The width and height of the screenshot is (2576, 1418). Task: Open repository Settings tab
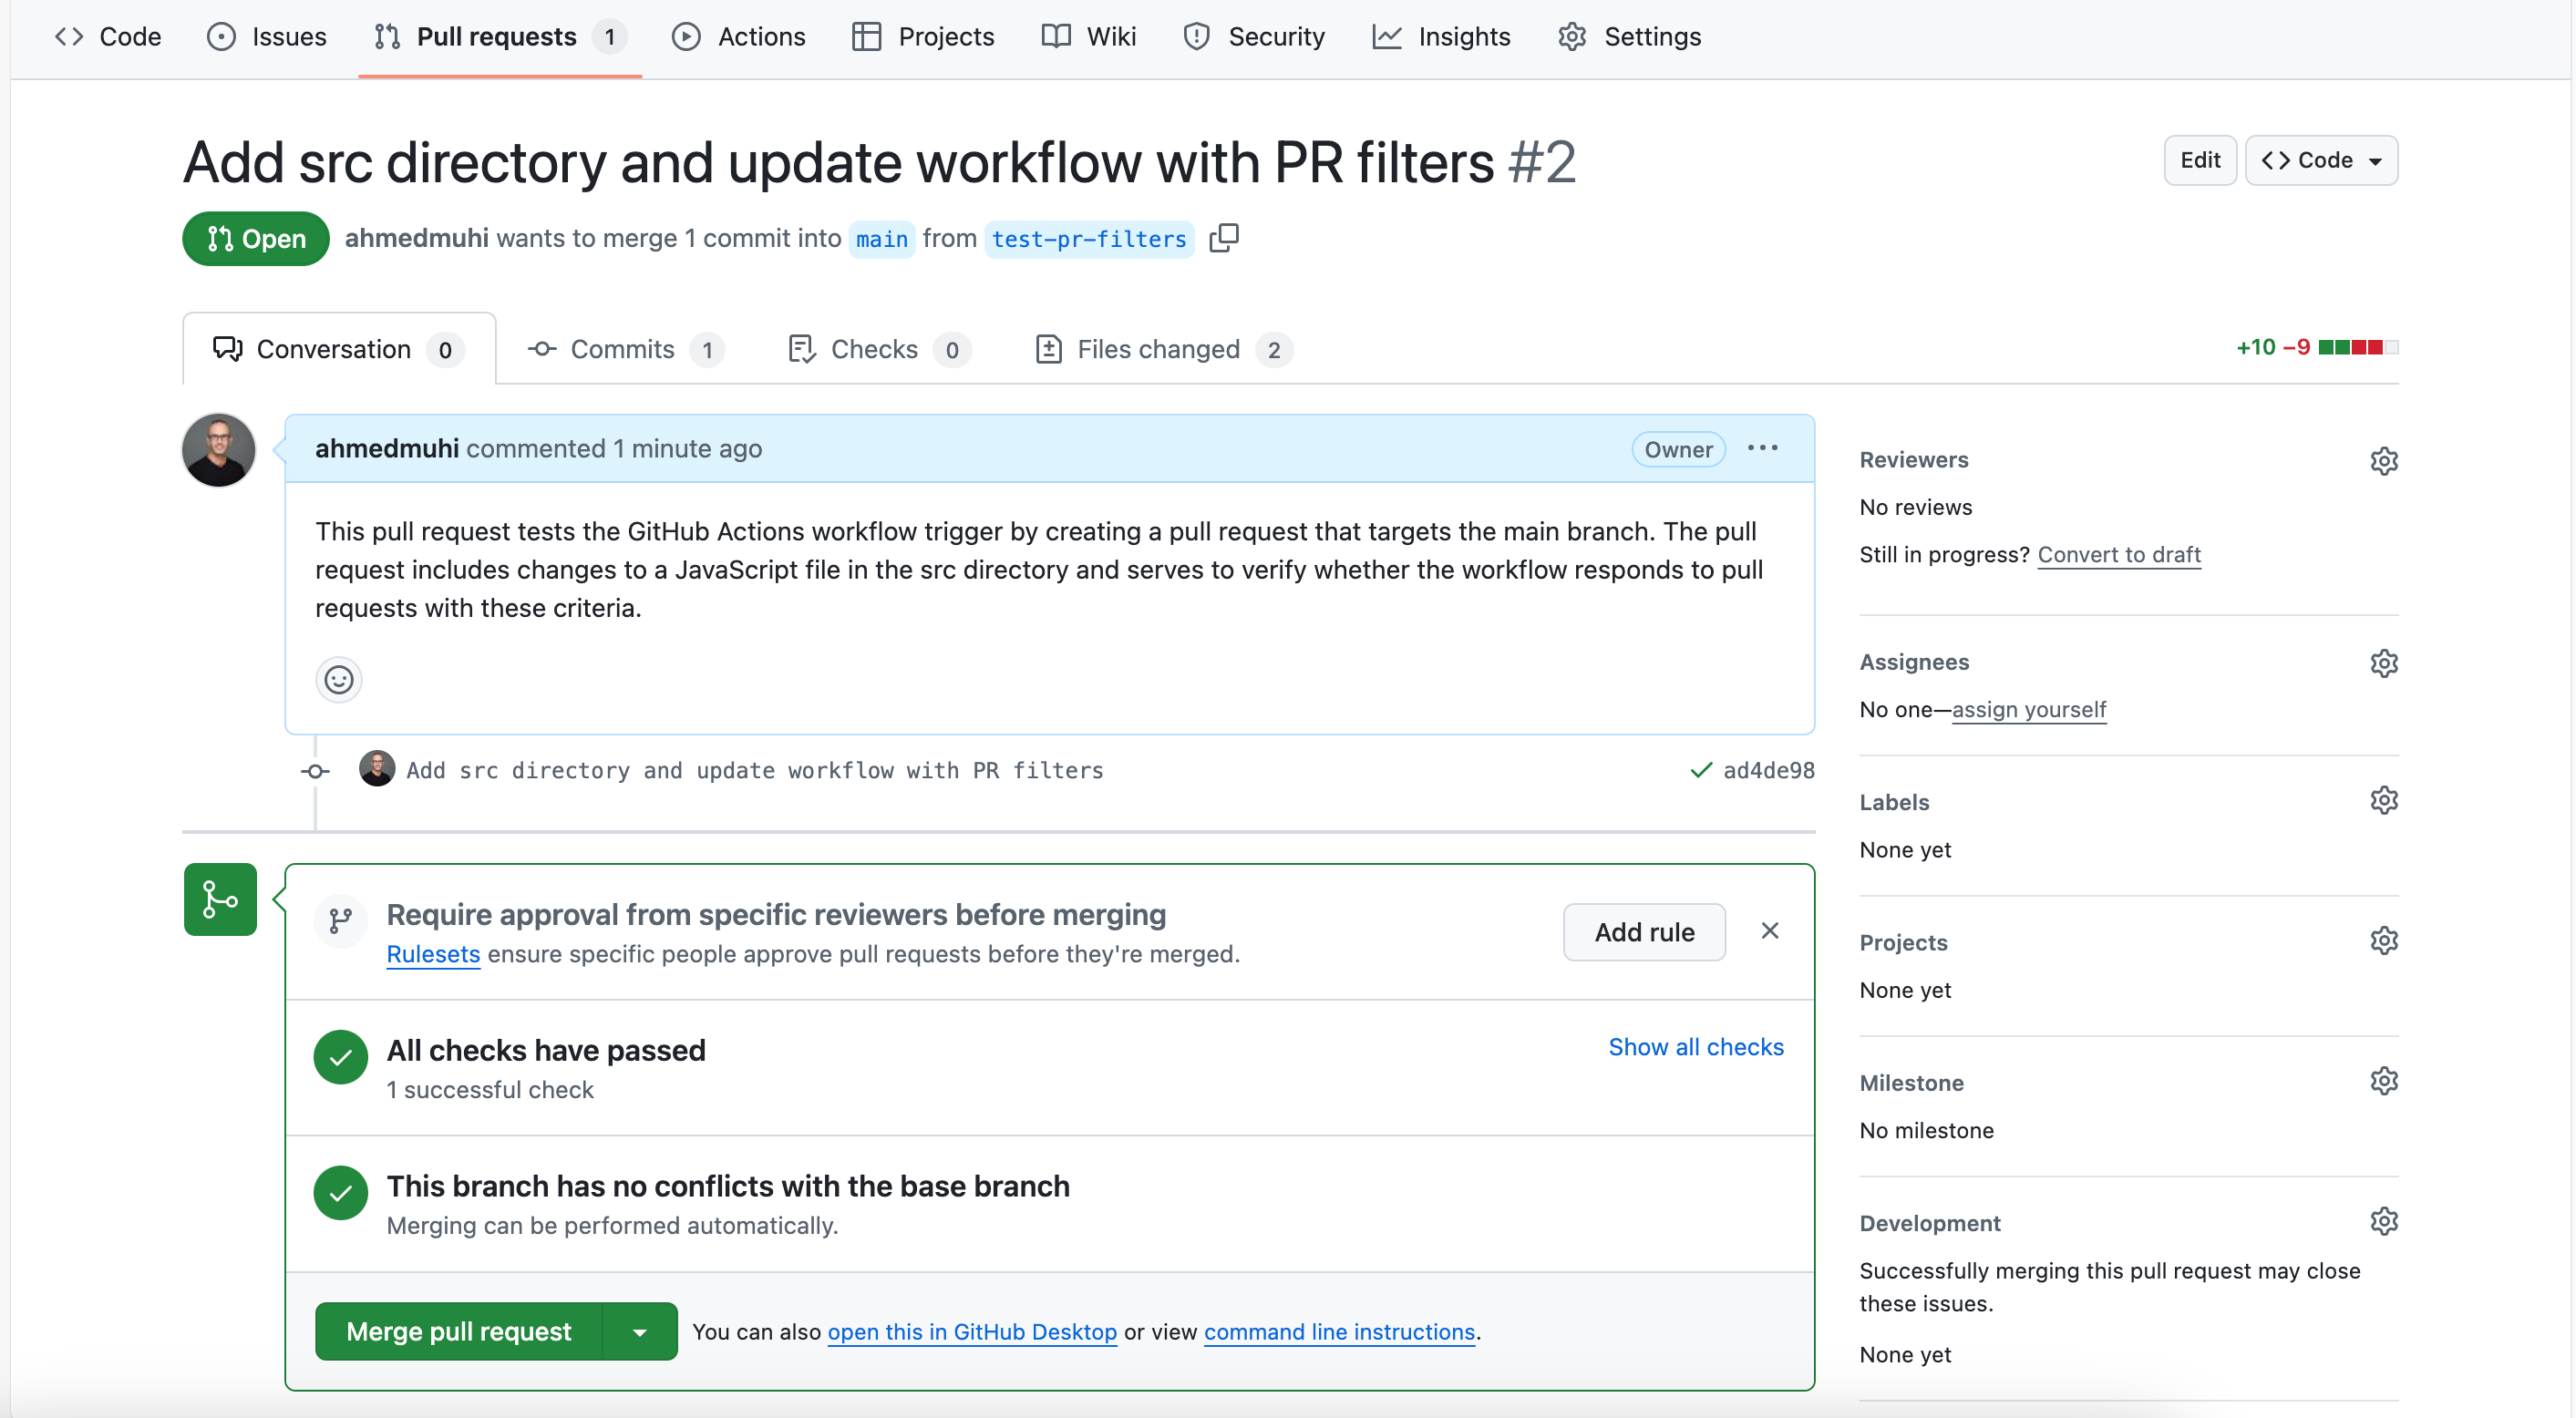[x=1630, y=37]
